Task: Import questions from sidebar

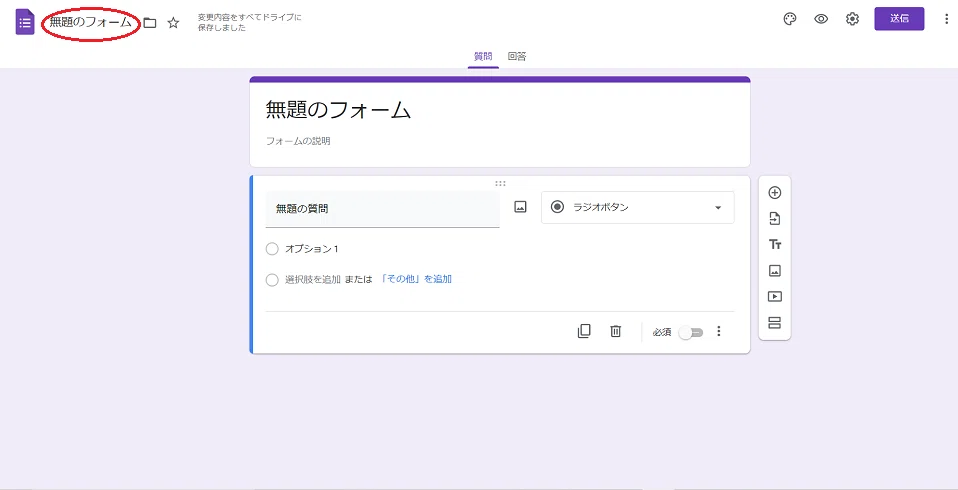Action: [x=775, y=219]
